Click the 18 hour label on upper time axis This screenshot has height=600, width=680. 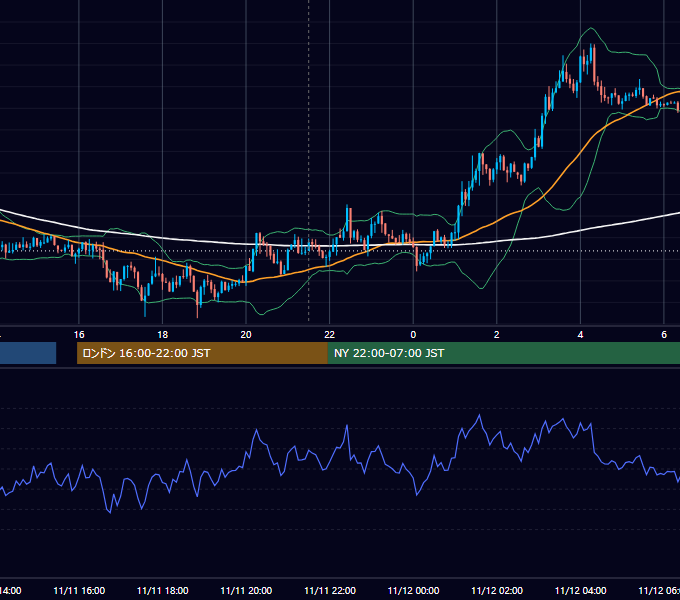click(163, 335)
